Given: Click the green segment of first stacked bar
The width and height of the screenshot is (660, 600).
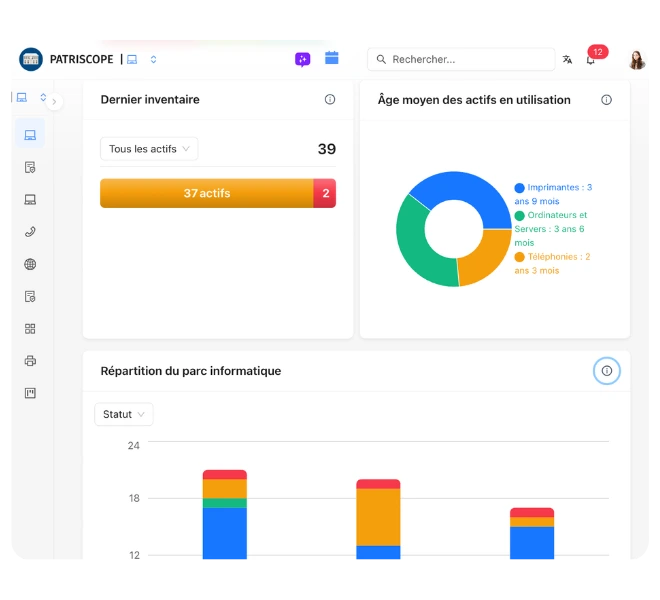Looking at the screenshot, I should [x=225, y=503].
